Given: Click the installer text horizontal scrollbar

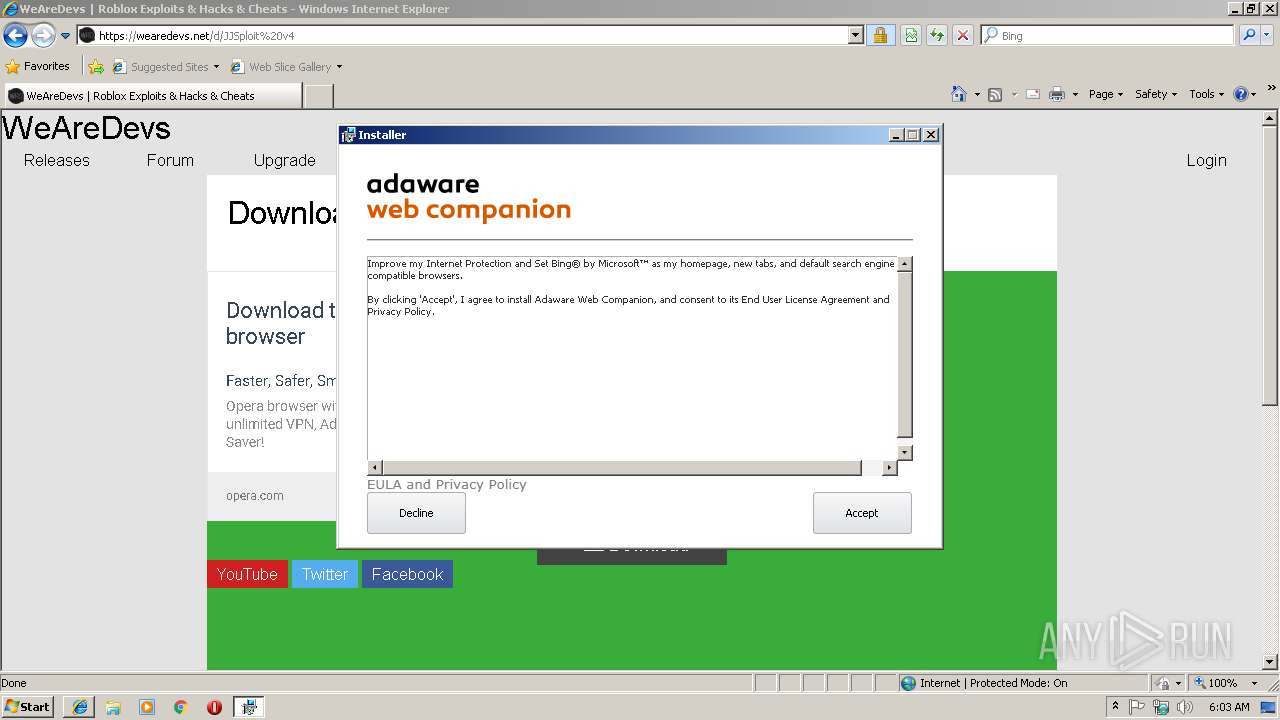Looking at the screenshot, I should coord(632,468).
